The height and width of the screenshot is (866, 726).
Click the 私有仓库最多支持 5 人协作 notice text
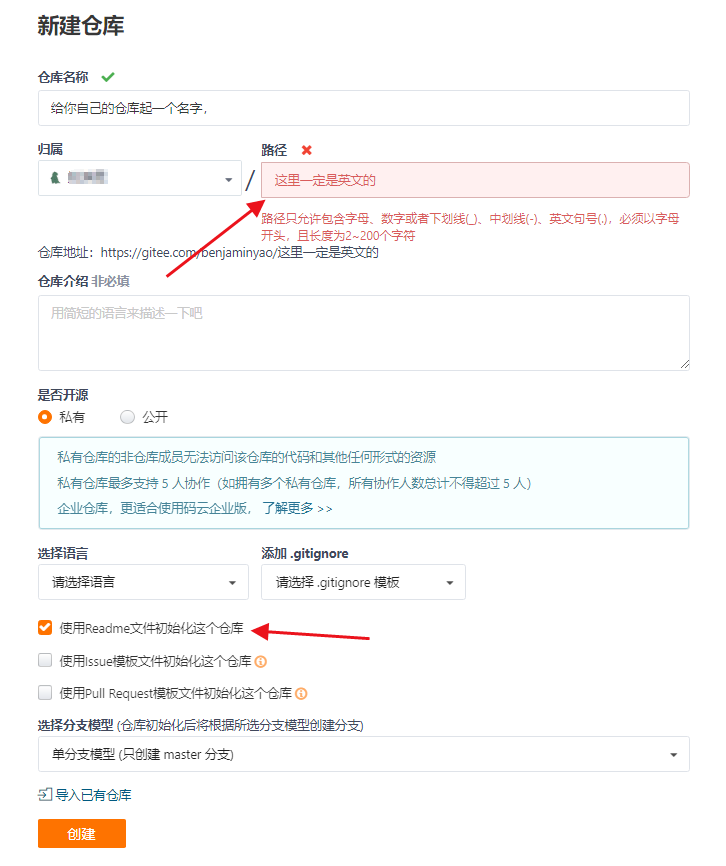pyautogui.click(x=294, y=483)
